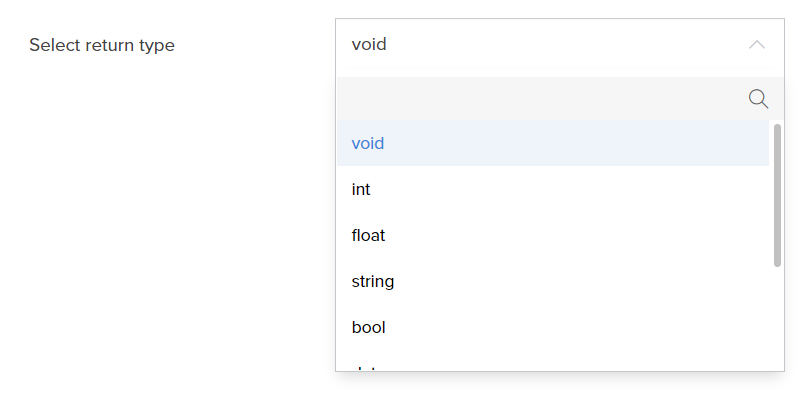809x399 pixels.
Task: Choose bool from return types
Action: (368, 327)
